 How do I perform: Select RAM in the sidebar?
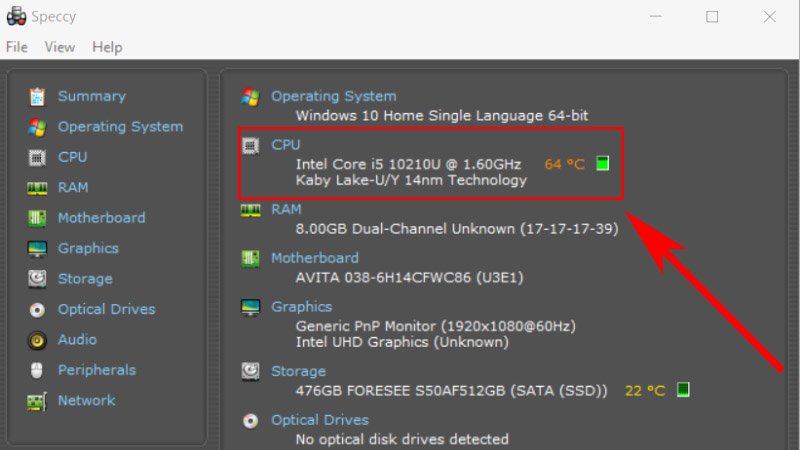pos(73,187)
